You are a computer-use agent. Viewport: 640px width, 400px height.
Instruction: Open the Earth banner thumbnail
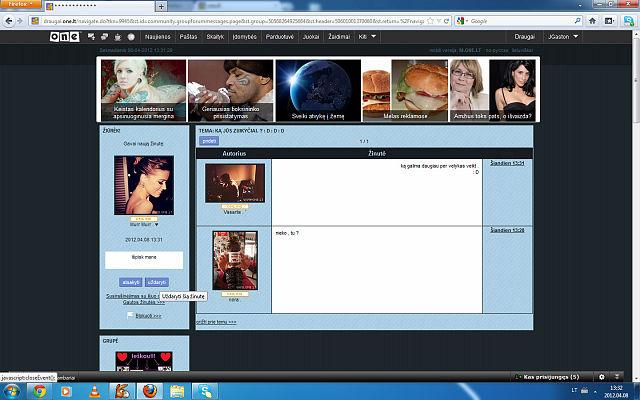[x=318, y=90]
